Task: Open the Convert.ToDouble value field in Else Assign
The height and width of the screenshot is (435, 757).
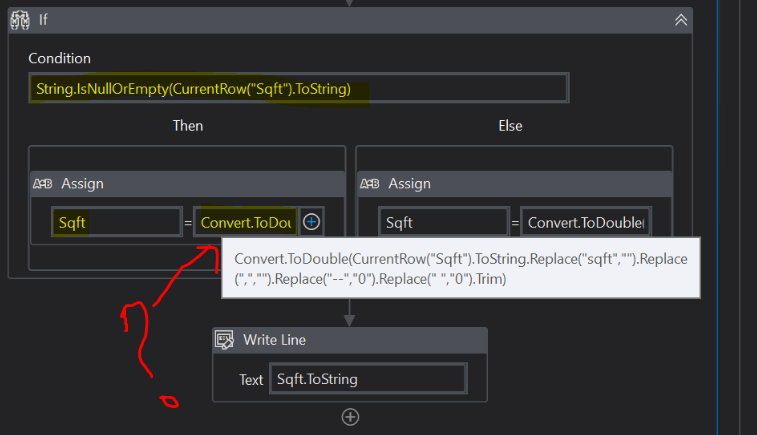Action: pyautogui.click(x=586, y=222)
